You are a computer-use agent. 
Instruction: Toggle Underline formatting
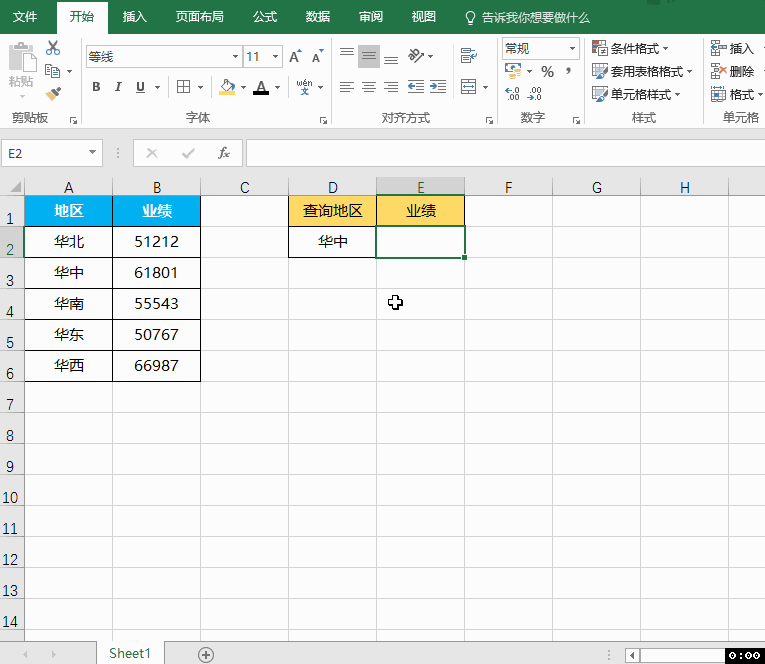point(141,87)
